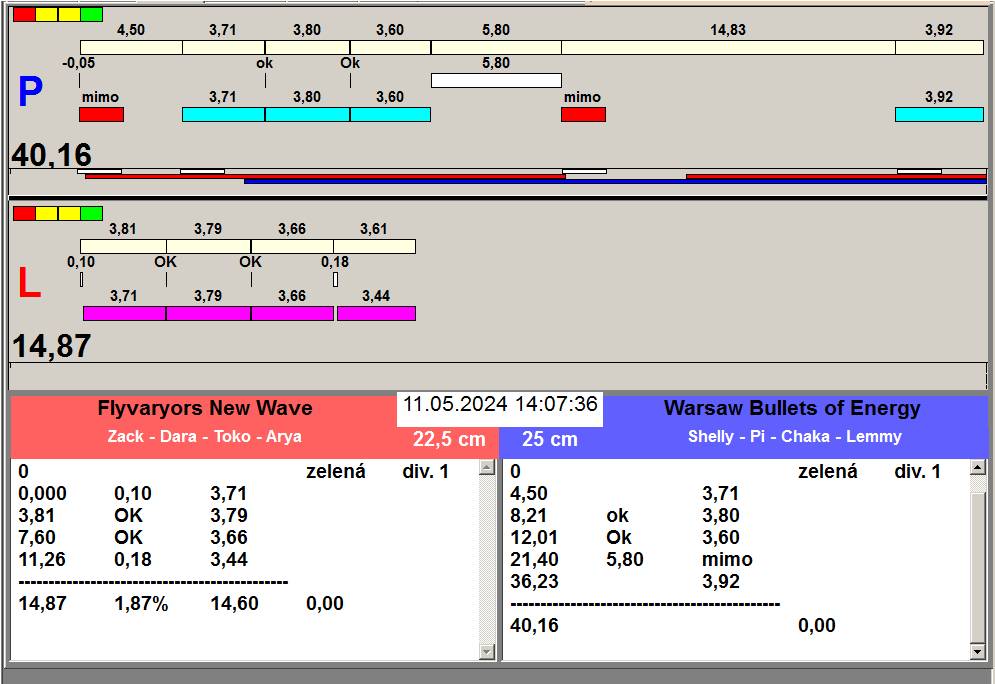
Task: Select the 36,23 row in Warsaw Bullets list
Action: tap(625, 582)
